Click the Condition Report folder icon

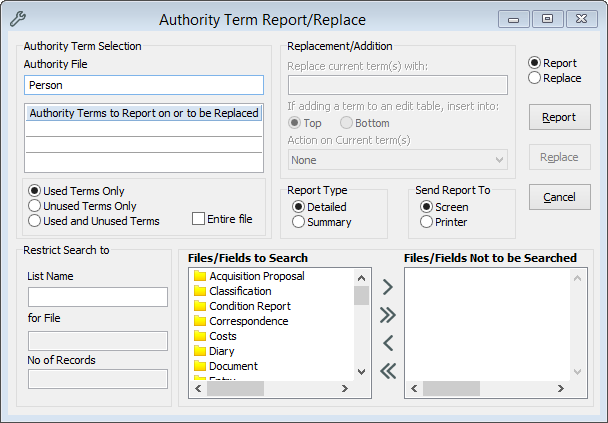click(200, 306)
